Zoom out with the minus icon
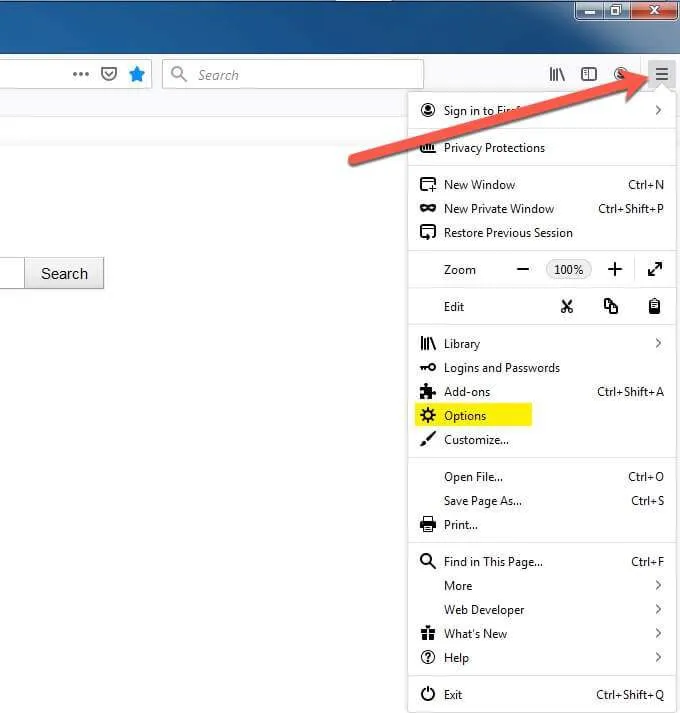680x713 pixels. pos(523,269)
